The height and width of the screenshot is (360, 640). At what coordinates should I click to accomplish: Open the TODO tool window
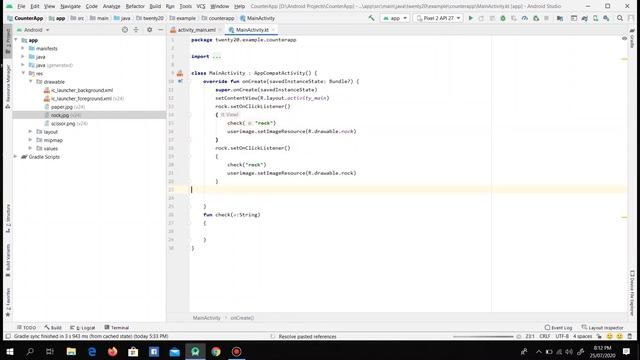(26, 327)
